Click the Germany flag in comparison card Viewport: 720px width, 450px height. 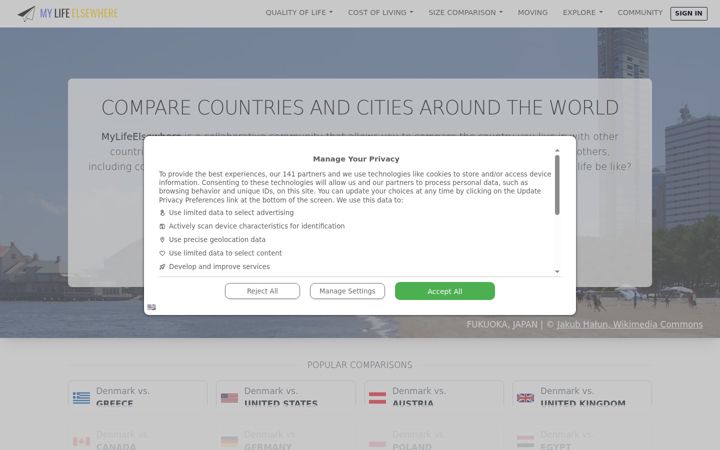click(229, 441)
